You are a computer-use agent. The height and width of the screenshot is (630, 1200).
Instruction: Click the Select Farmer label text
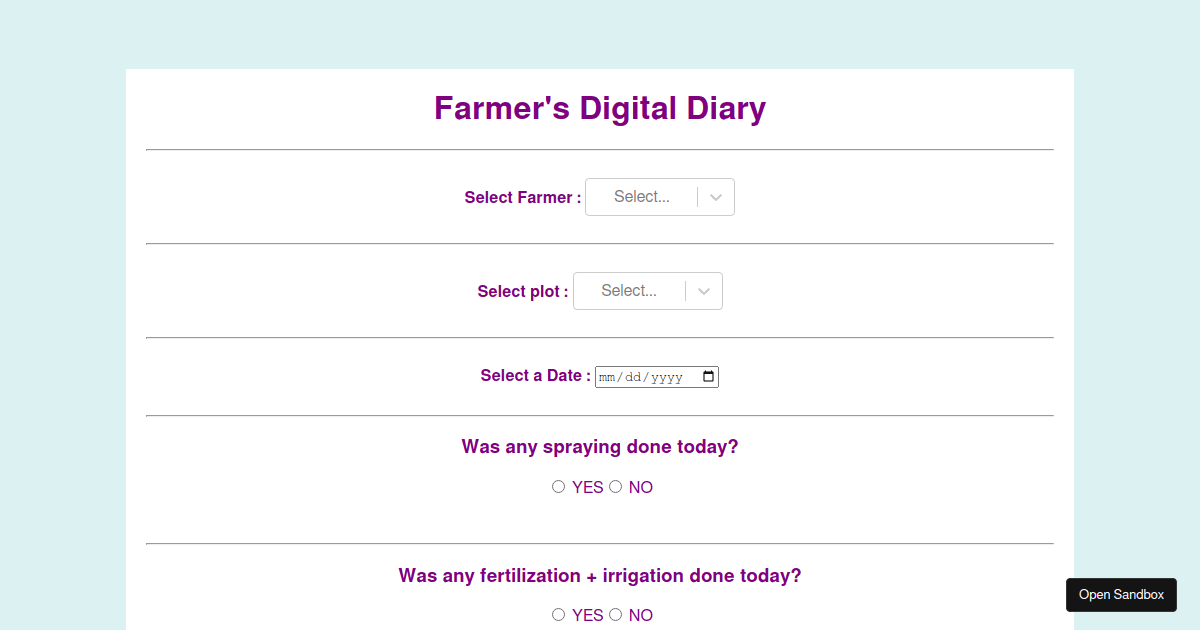tap(521, 197)
